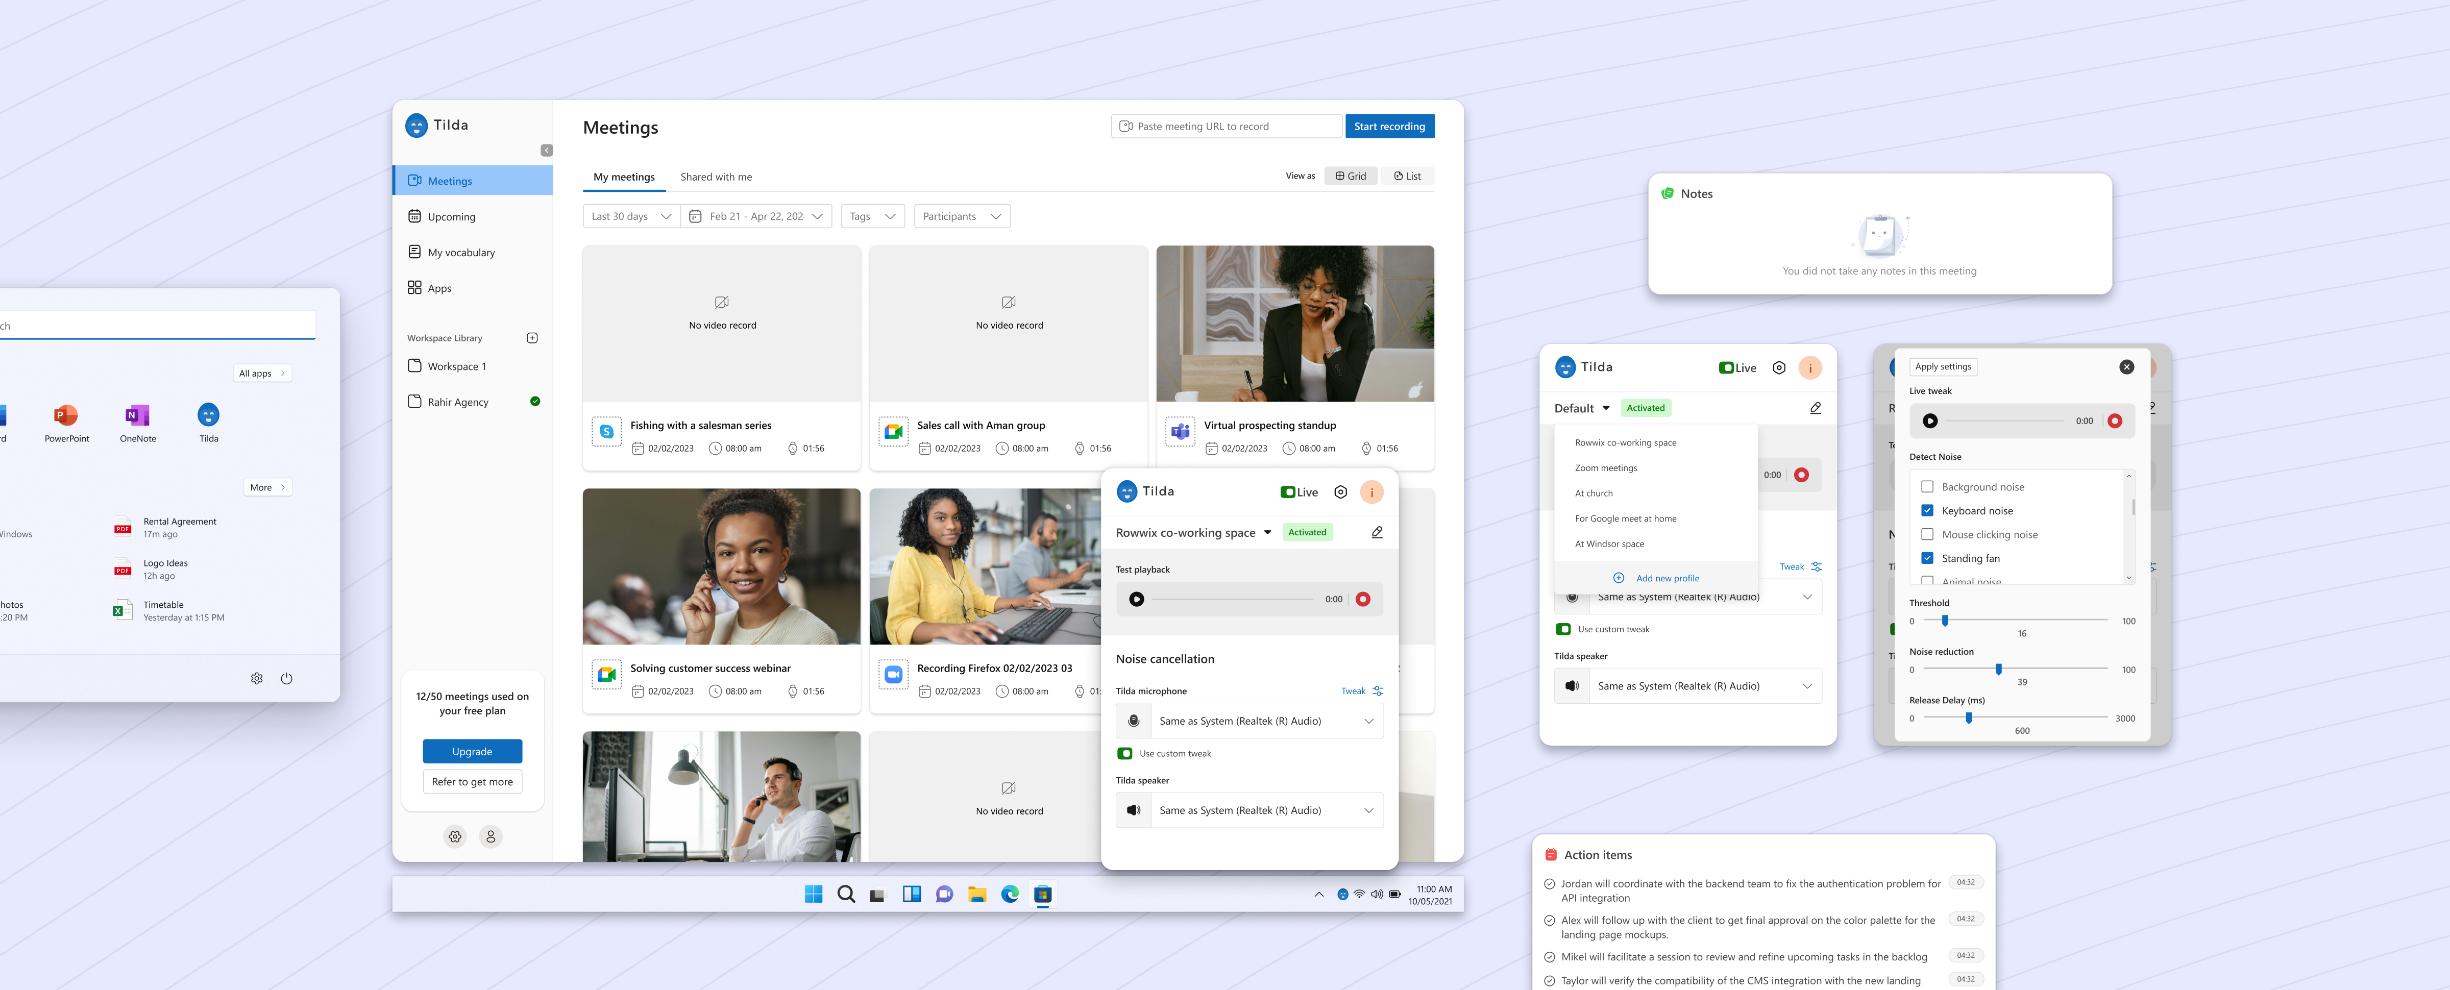Click the Threshold slider handle

(1945, 620)
